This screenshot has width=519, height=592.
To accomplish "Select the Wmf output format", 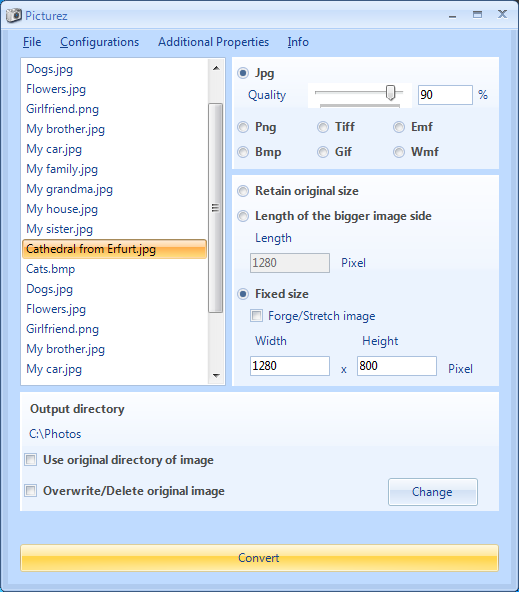I will click(x=399, y=152).
